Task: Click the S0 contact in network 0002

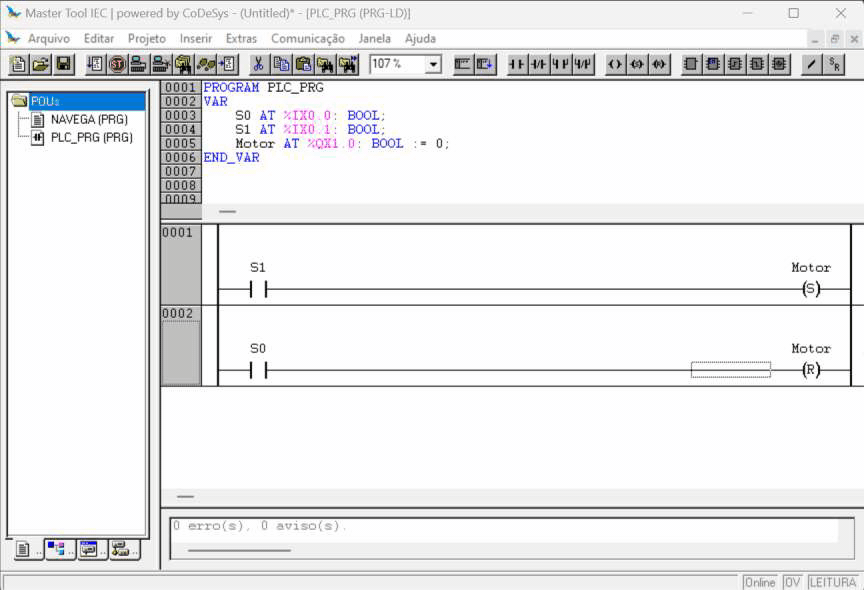Action: 258,370
